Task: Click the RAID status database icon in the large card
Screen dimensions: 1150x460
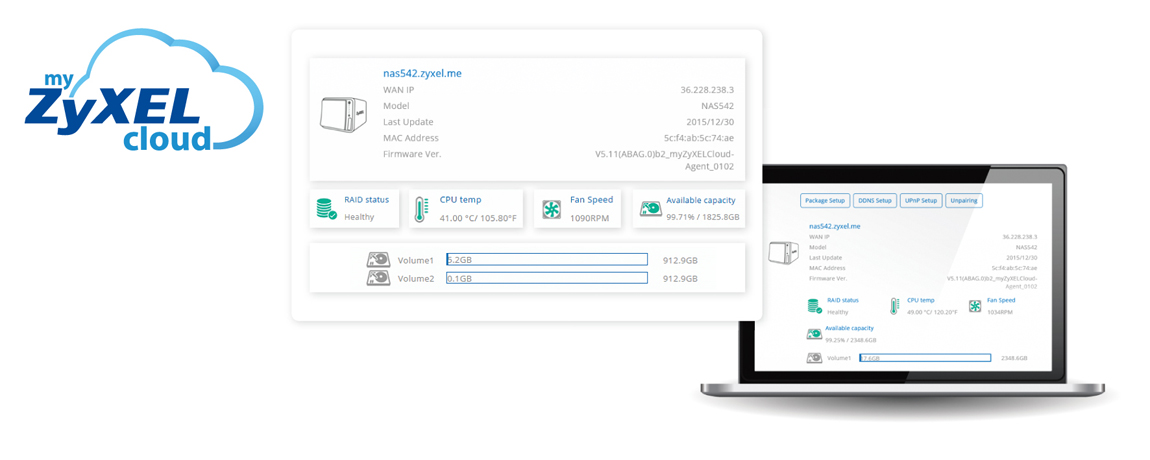Action: 326,208
